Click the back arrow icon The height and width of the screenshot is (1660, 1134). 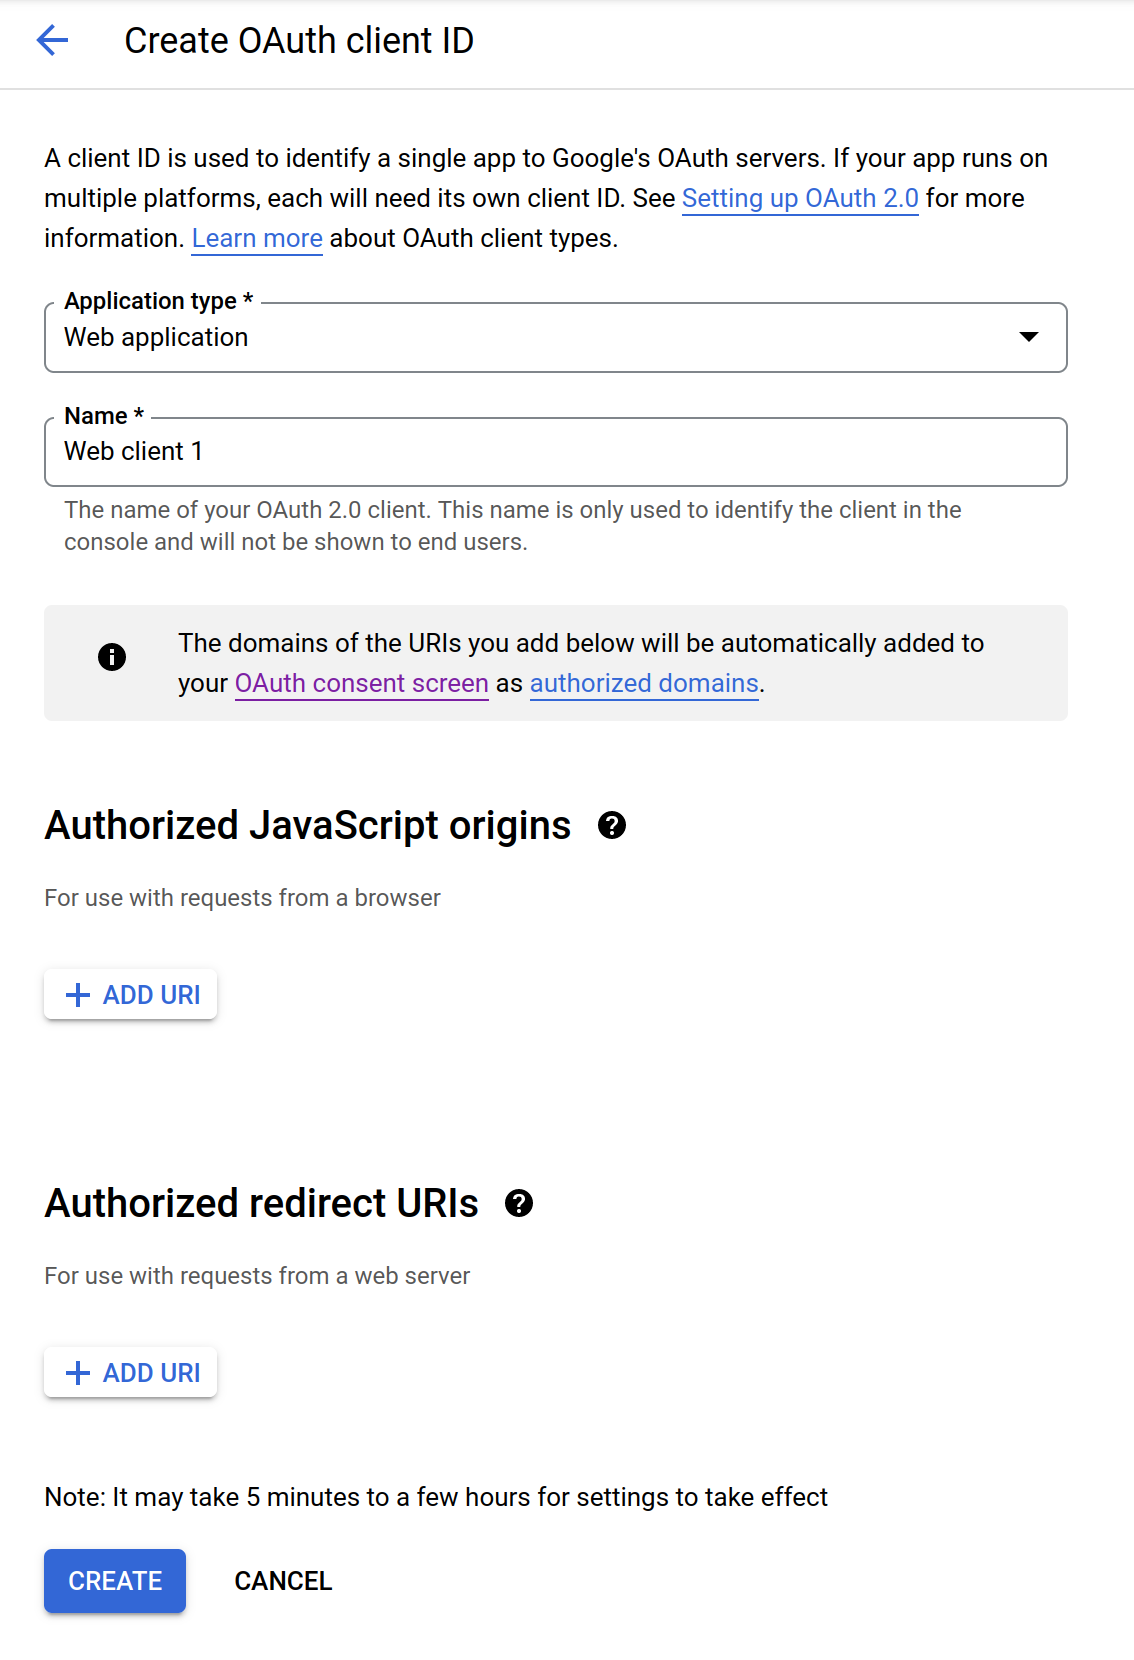pos(52,41)
